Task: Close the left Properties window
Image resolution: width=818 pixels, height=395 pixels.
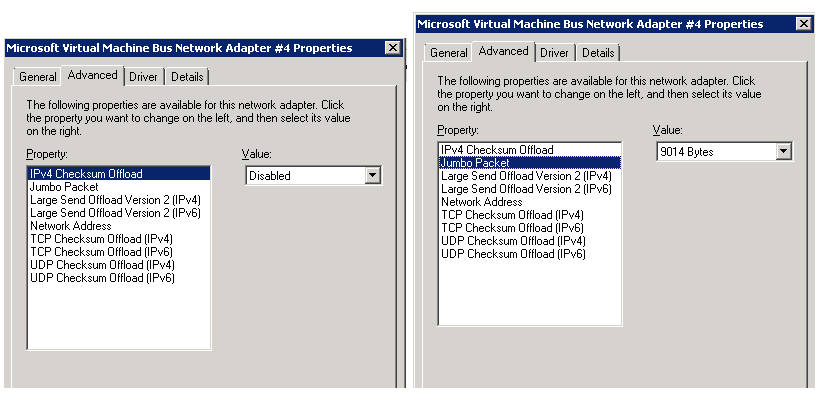Action: 393,48
